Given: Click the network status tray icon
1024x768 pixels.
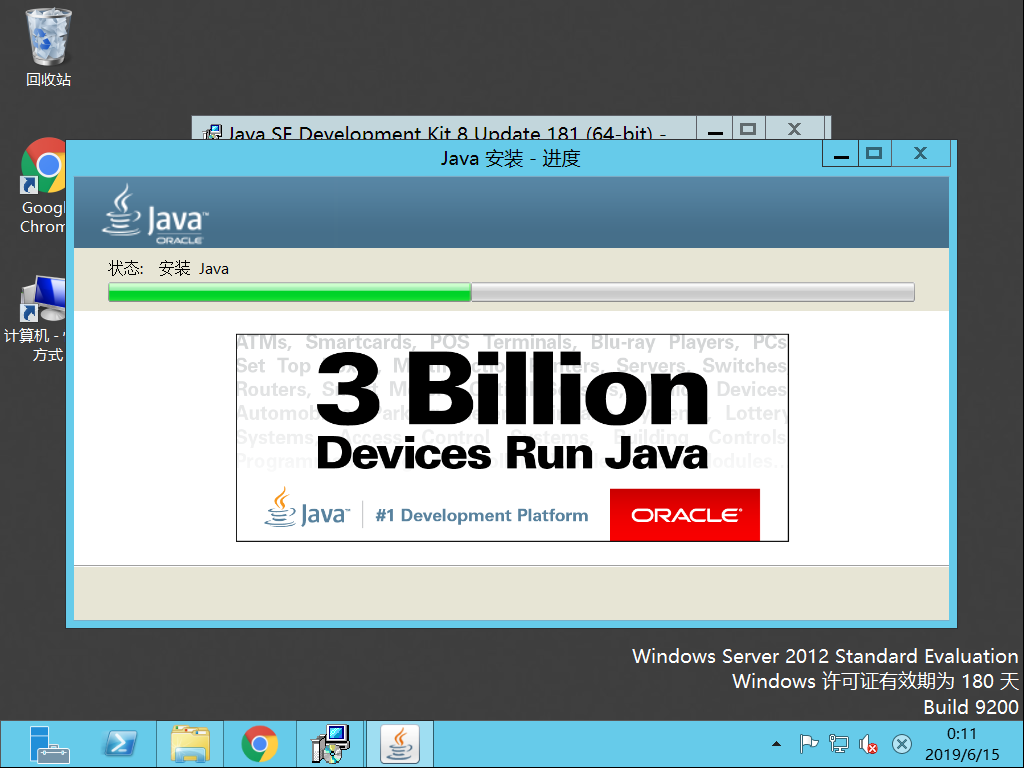Looking at the screenshot, I should 837,744.
